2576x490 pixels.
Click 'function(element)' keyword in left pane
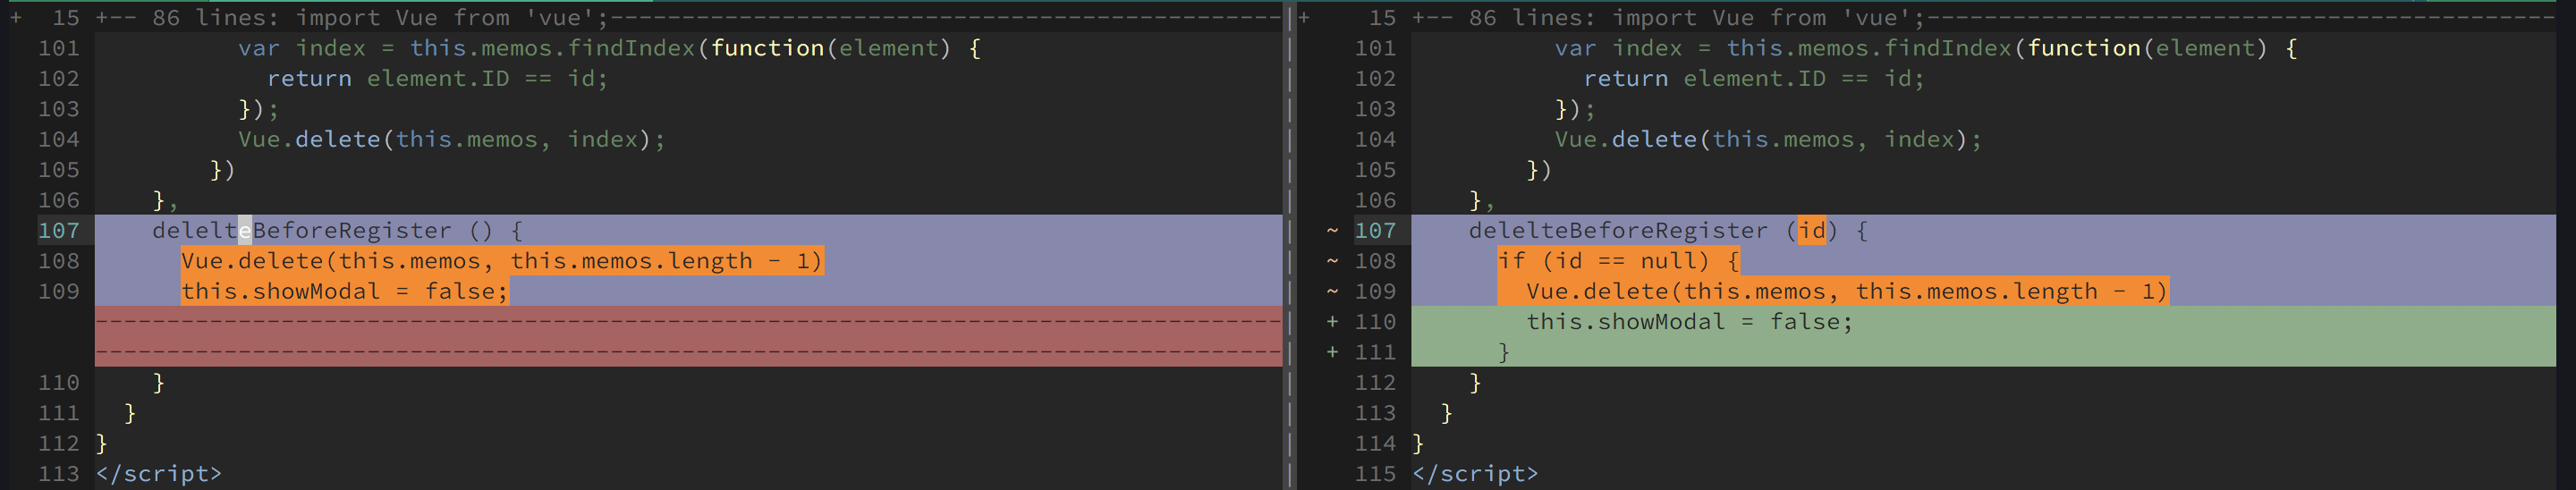click(831, 48)
